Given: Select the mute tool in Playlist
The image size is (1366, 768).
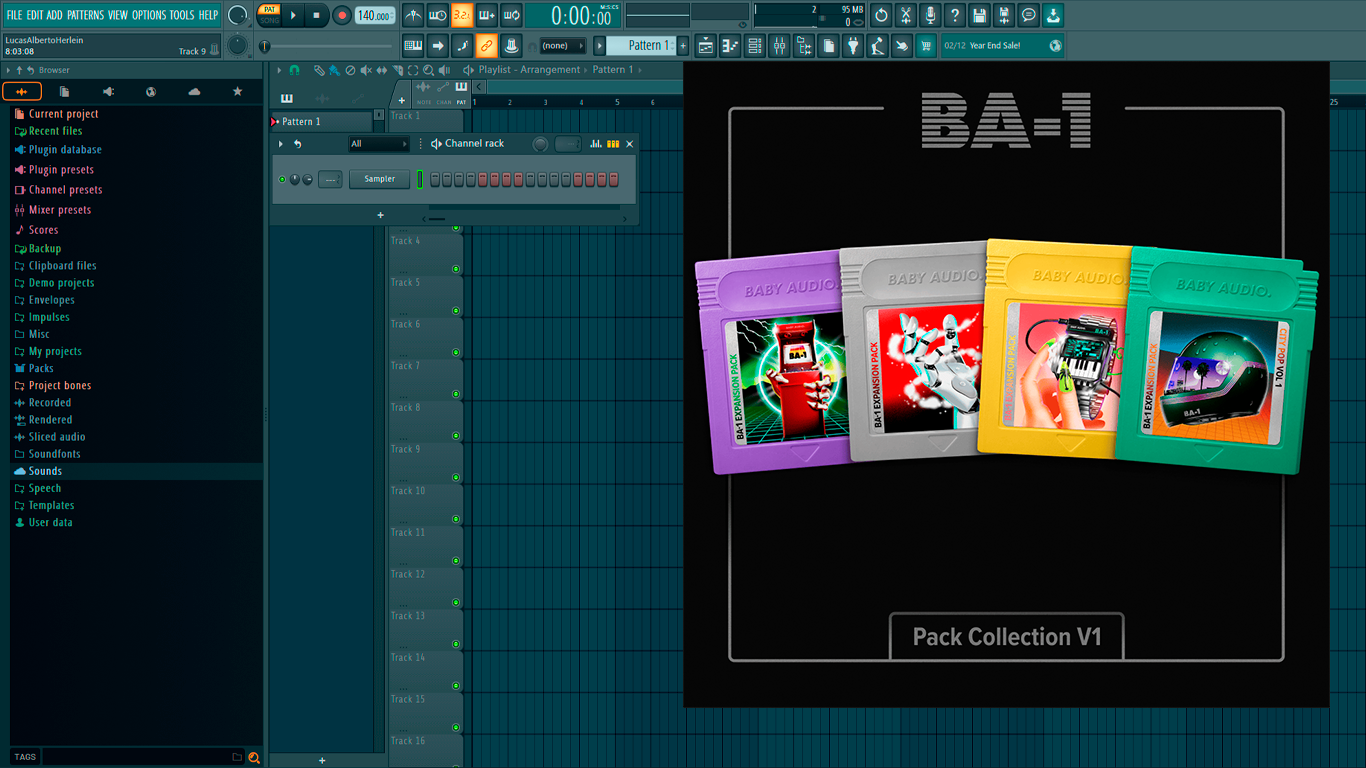Looking at the screenshot, I should pyautogui.click(x=366, y=70).
